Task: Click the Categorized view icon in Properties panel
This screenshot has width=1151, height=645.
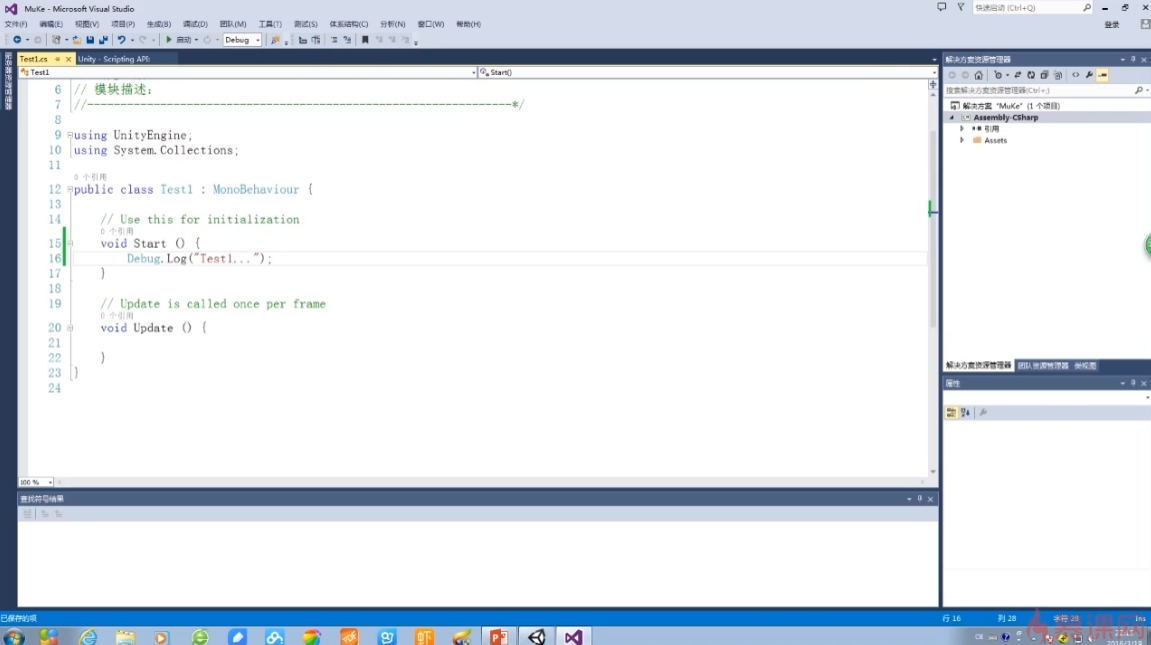Action: [x=951, y=412]
